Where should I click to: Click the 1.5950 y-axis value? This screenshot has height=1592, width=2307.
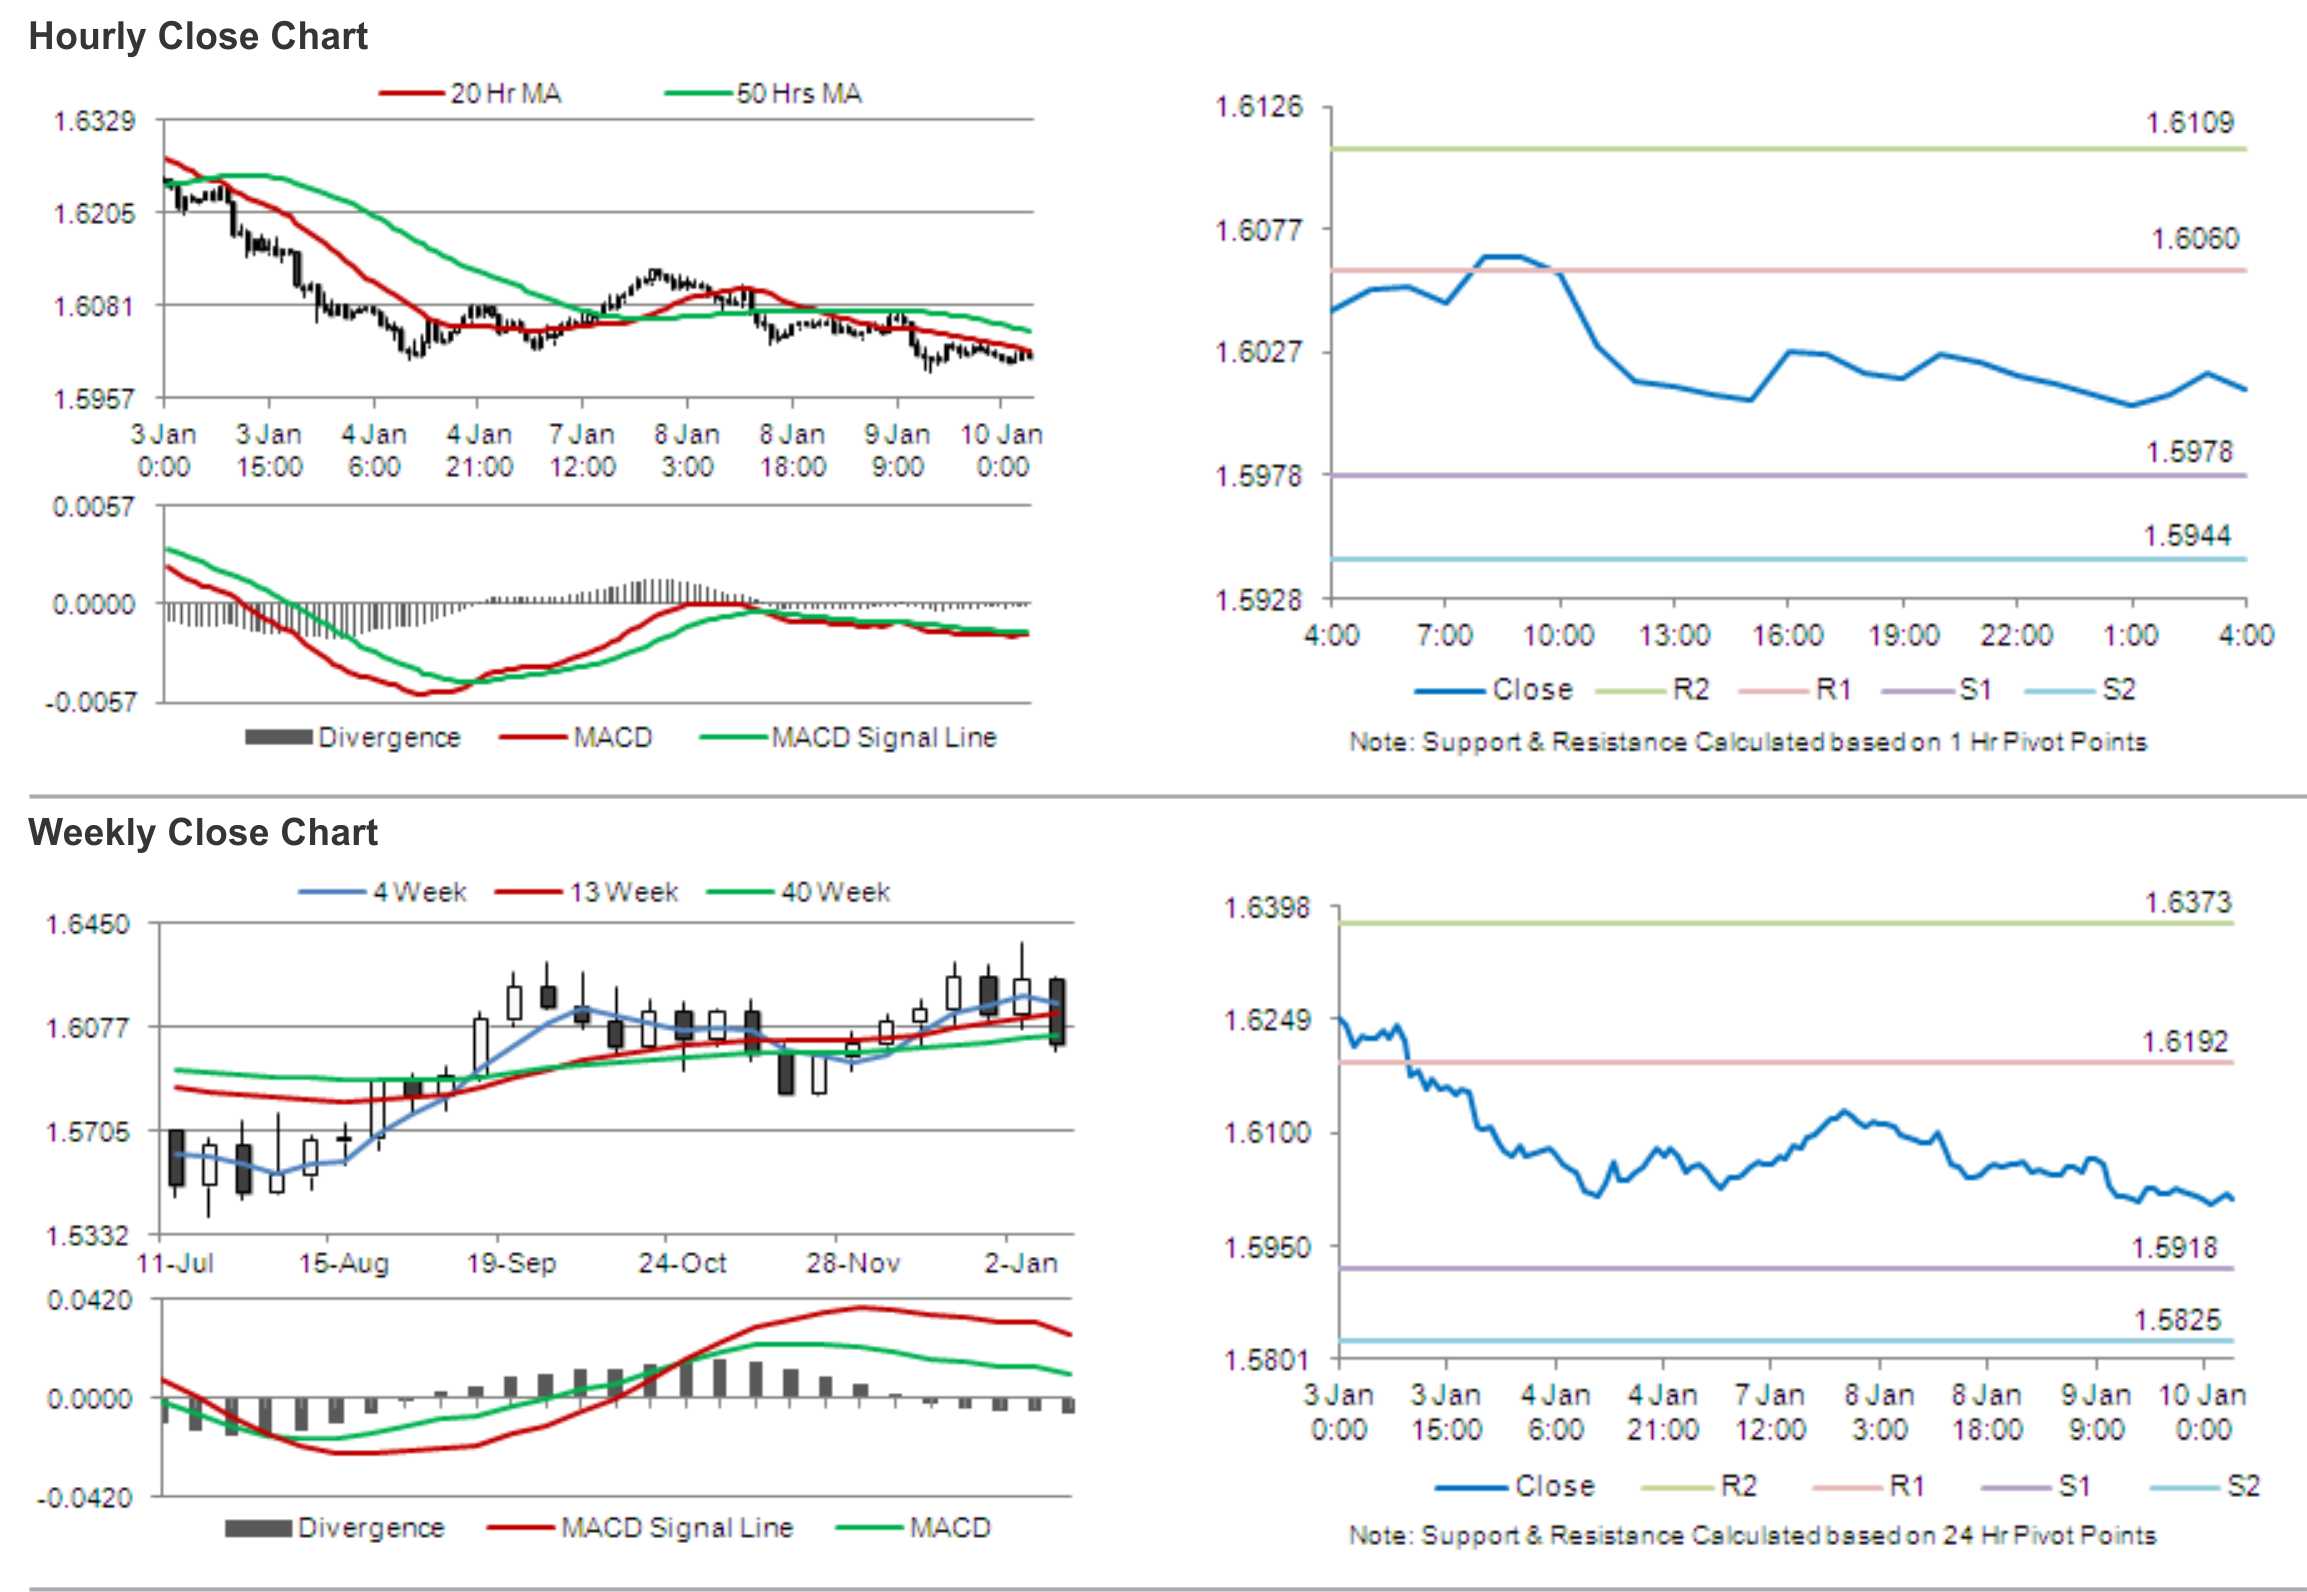(1267, 1248)
